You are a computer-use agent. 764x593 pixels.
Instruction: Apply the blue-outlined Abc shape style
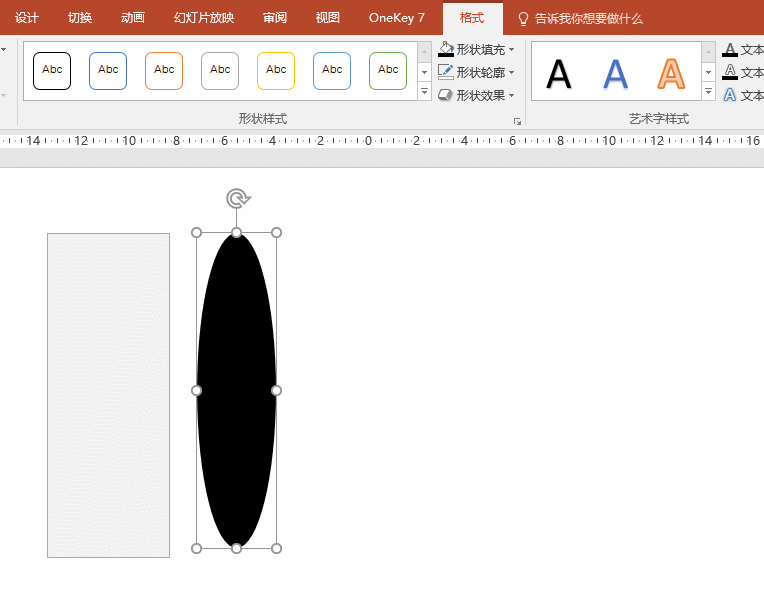point(108,71)
